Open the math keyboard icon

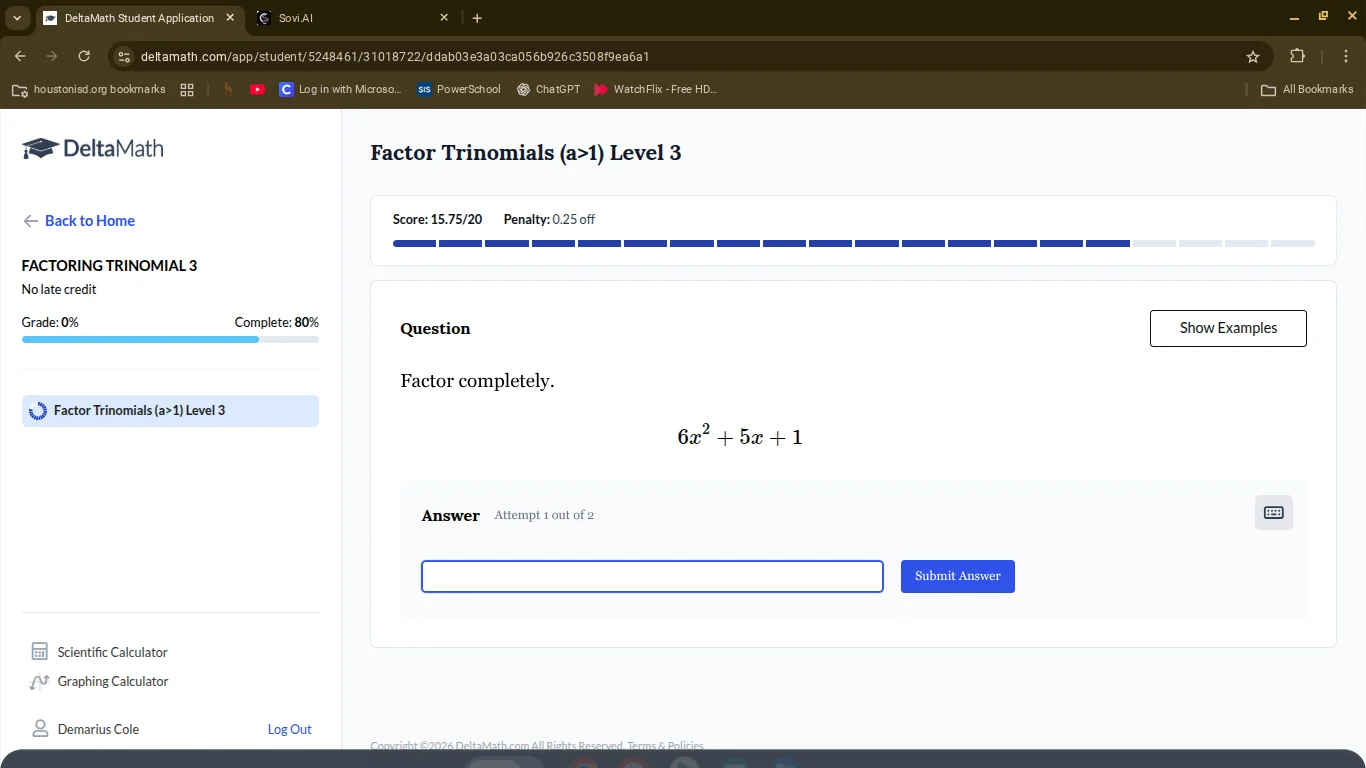(x=1273, y=513)
